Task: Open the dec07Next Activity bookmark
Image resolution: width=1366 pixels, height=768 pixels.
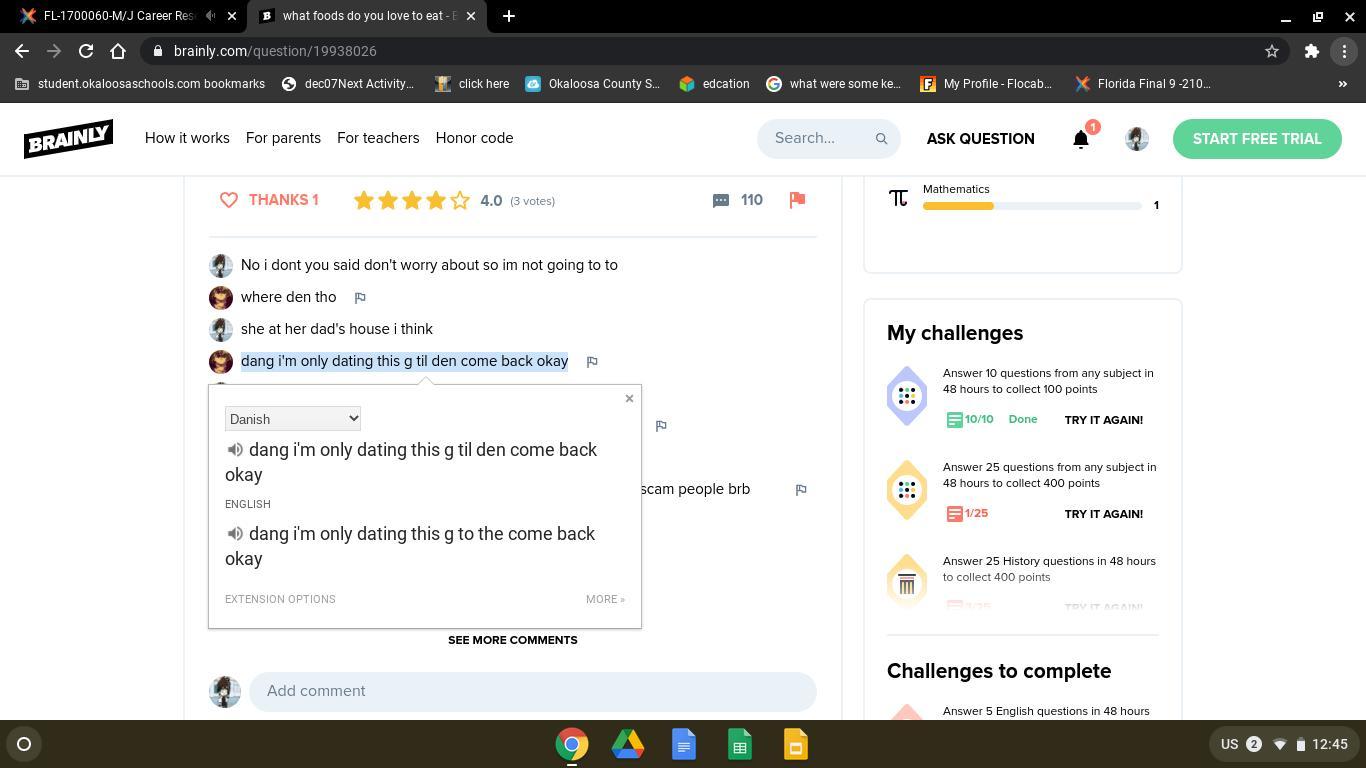Action: point(348,84)
